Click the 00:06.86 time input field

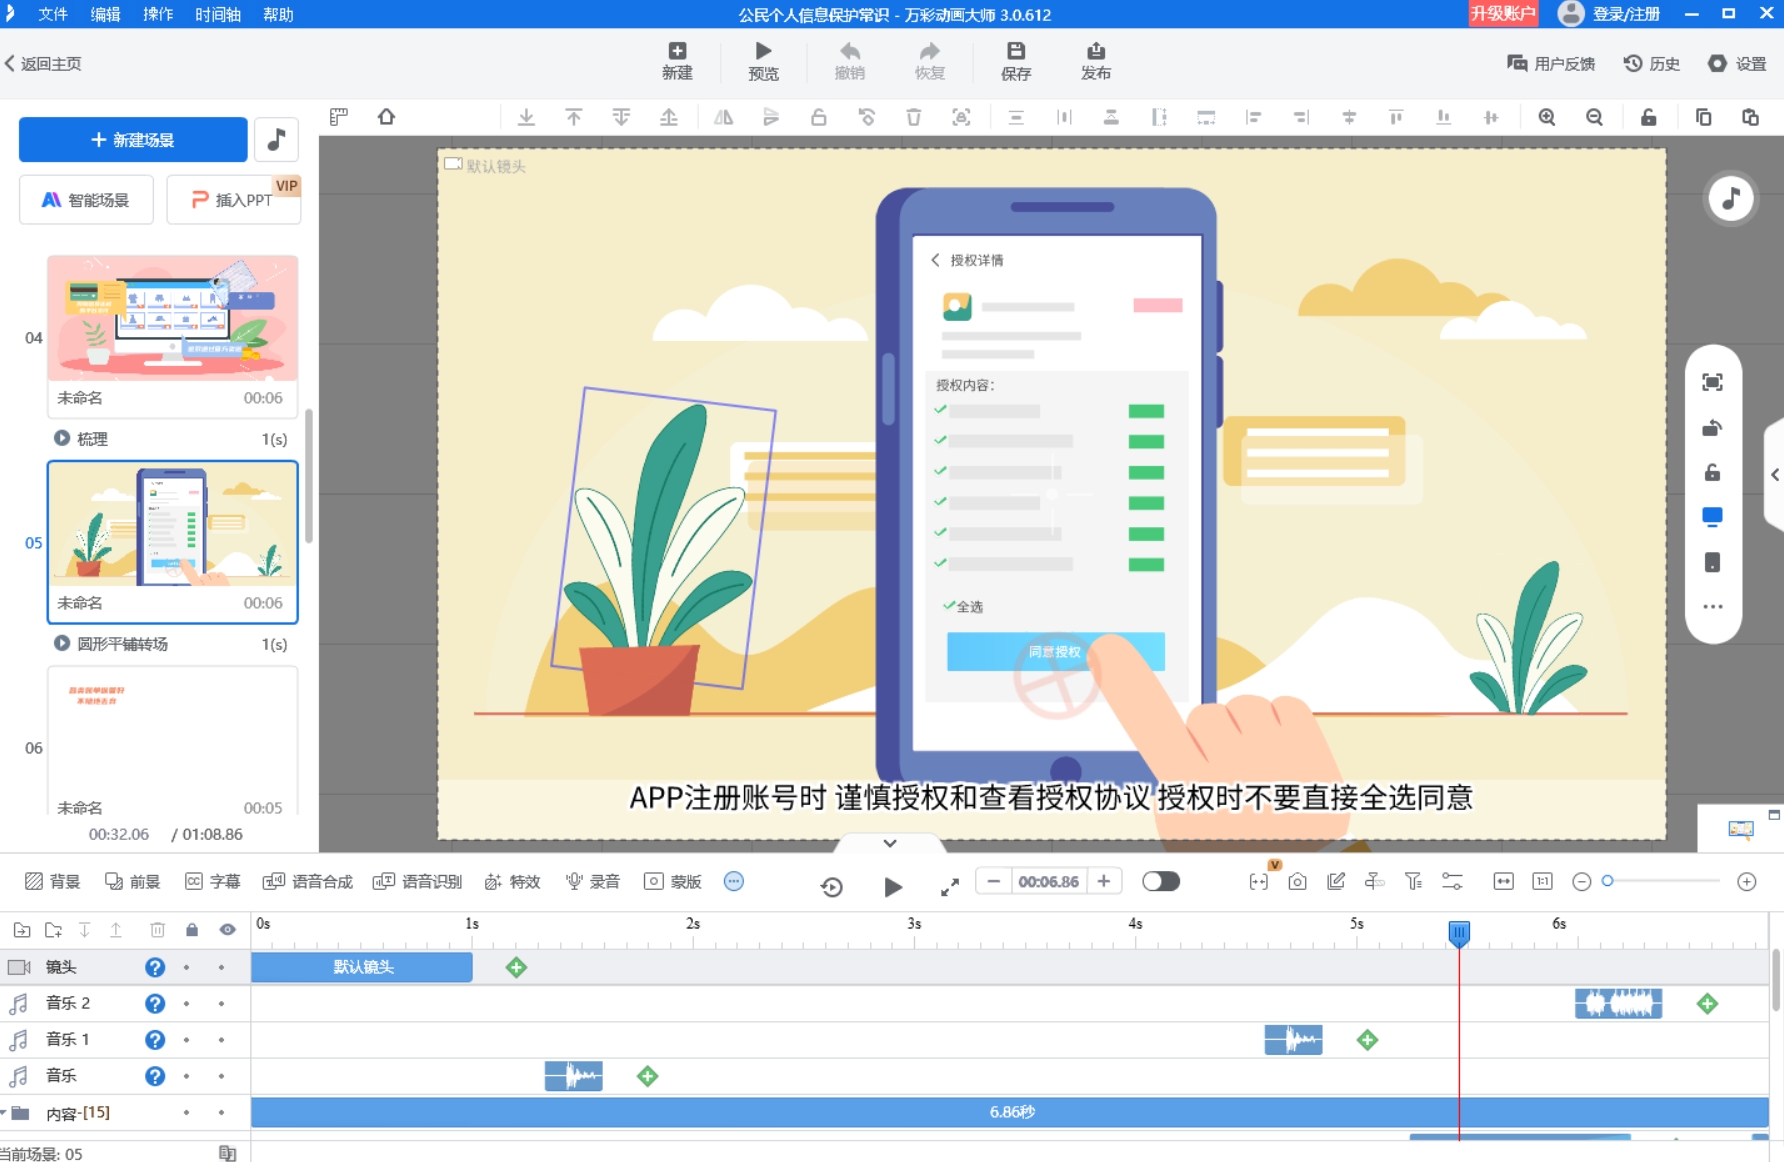click(x=1048, y=881)
